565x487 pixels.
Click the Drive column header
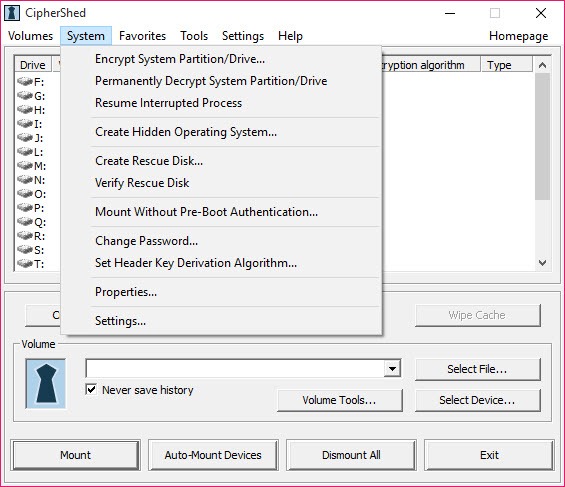pos(33,65)
